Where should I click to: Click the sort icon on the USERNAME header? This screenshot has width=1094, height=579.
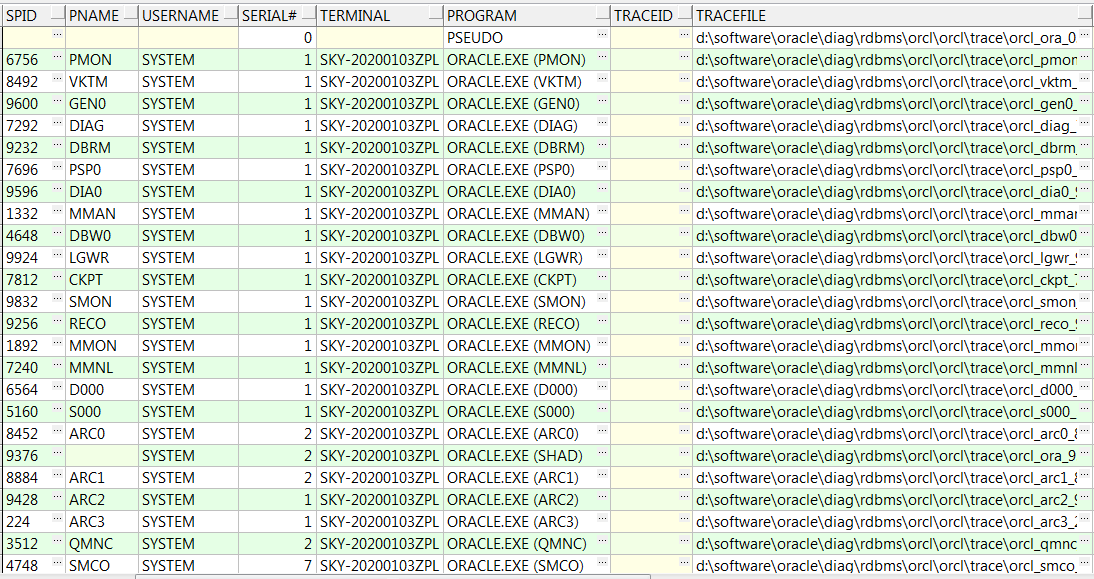[230, 15]
